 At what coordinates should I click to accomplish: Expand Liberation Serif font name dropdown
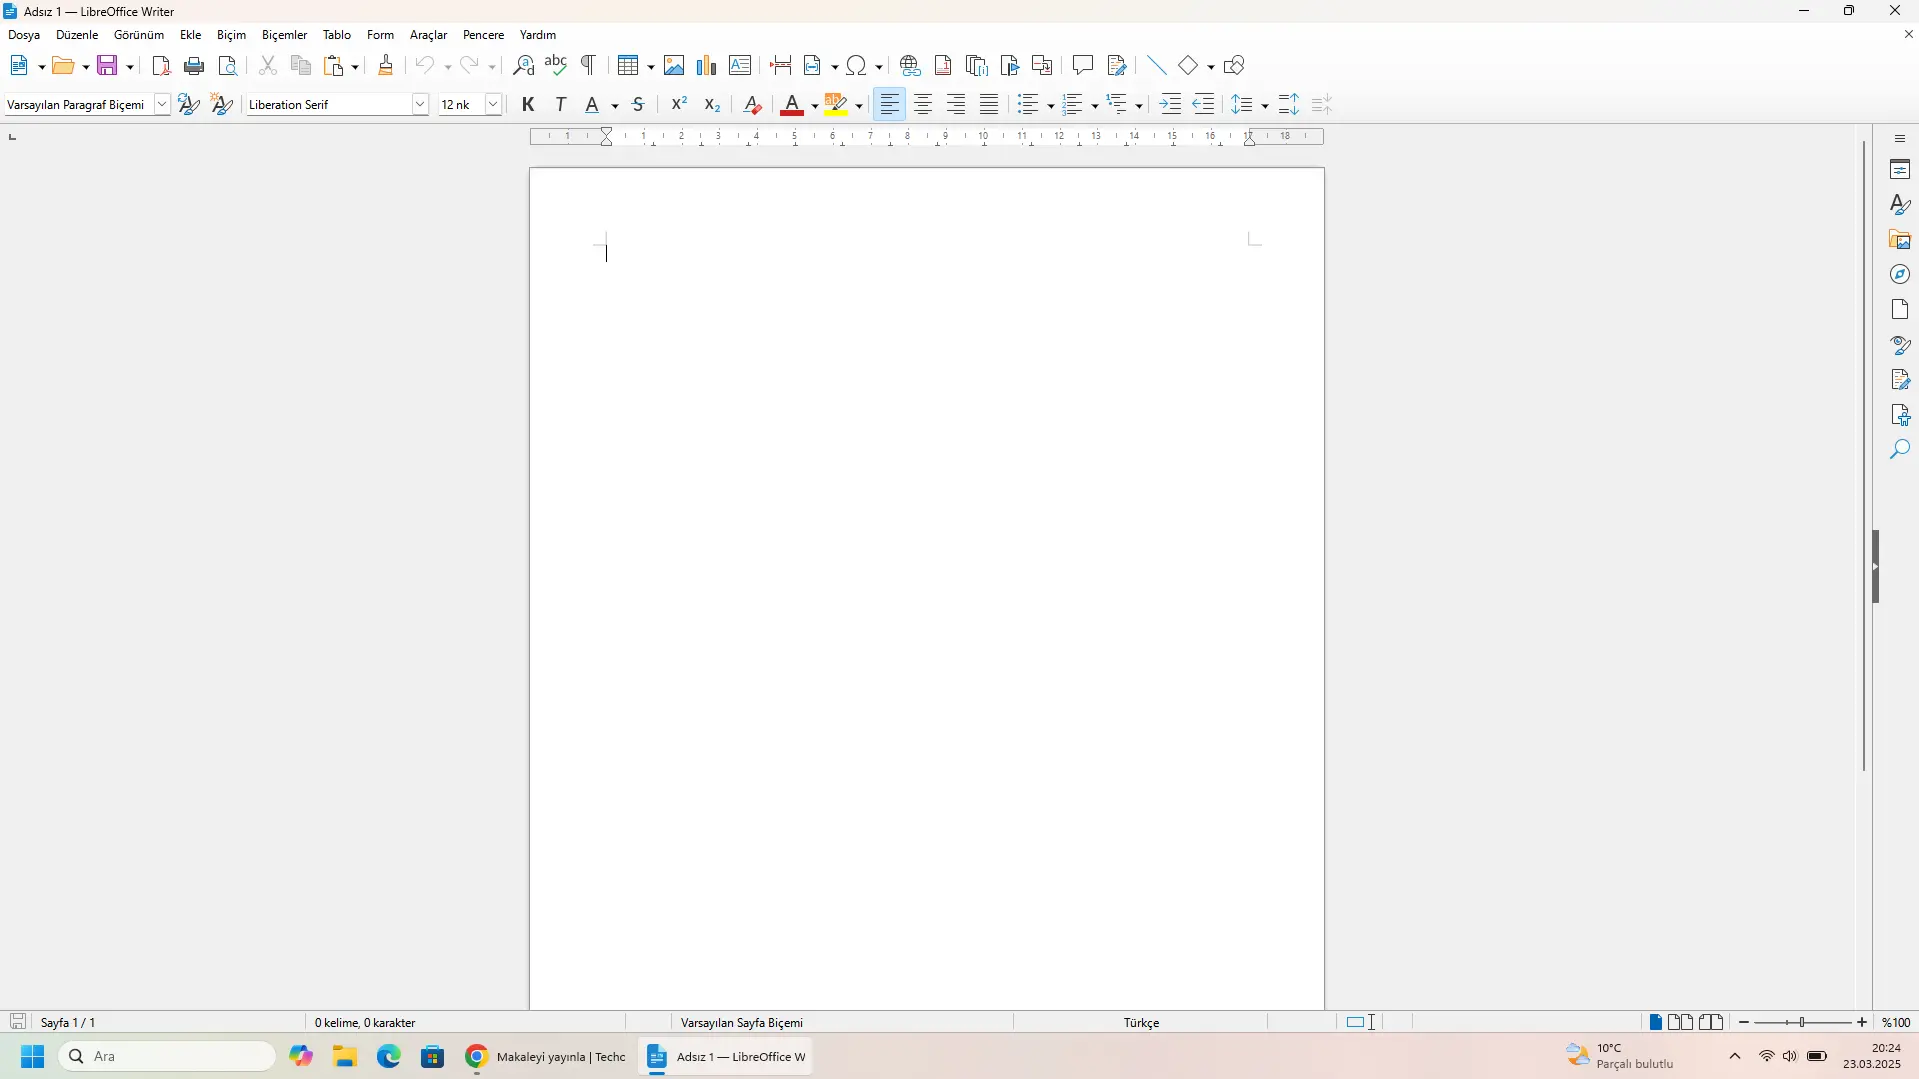(420, 105)
